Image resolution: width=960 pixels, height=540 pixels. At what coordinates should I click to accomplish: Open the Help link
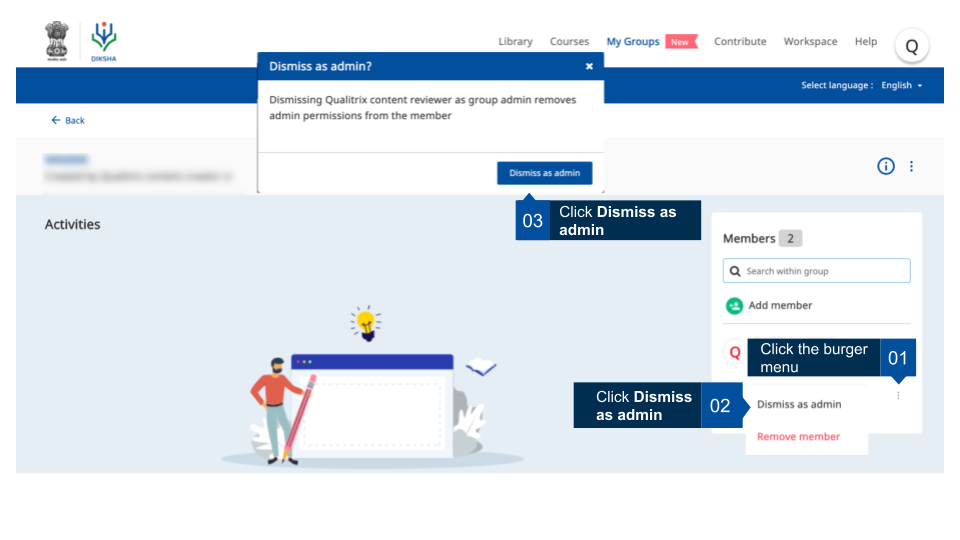click(x=865, y=42)
